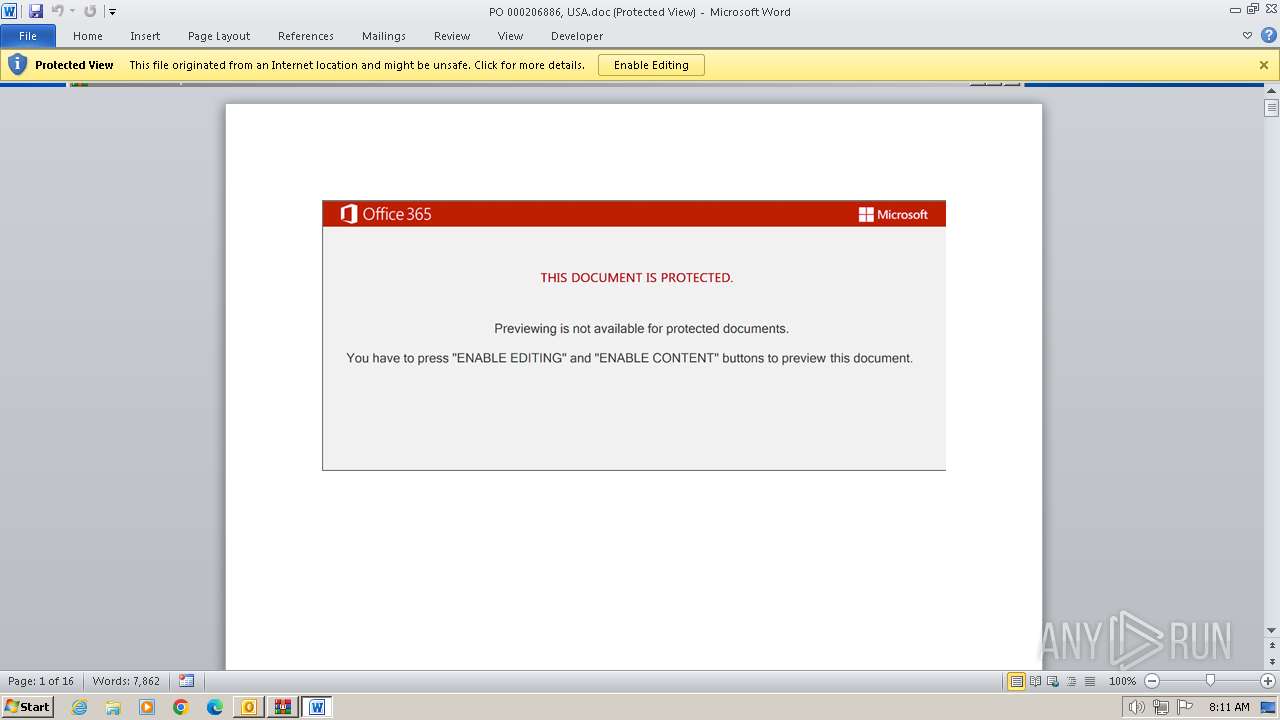1280x720 pixels.
Task: Switch to Draft view
Action: 1089,681
